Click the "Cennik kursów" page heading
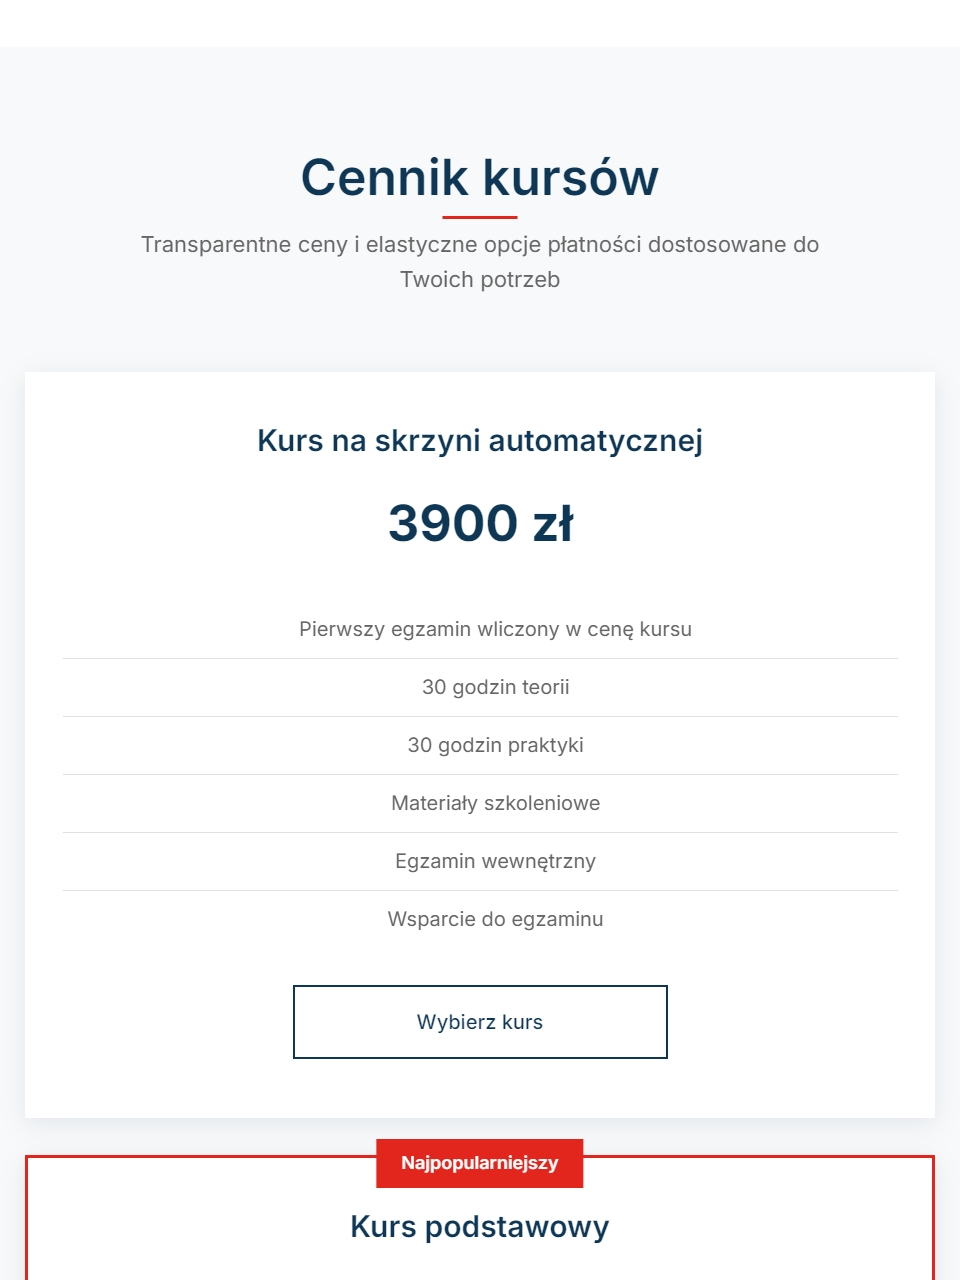This screenshot has width=960, height=1280. coord(480,177)
